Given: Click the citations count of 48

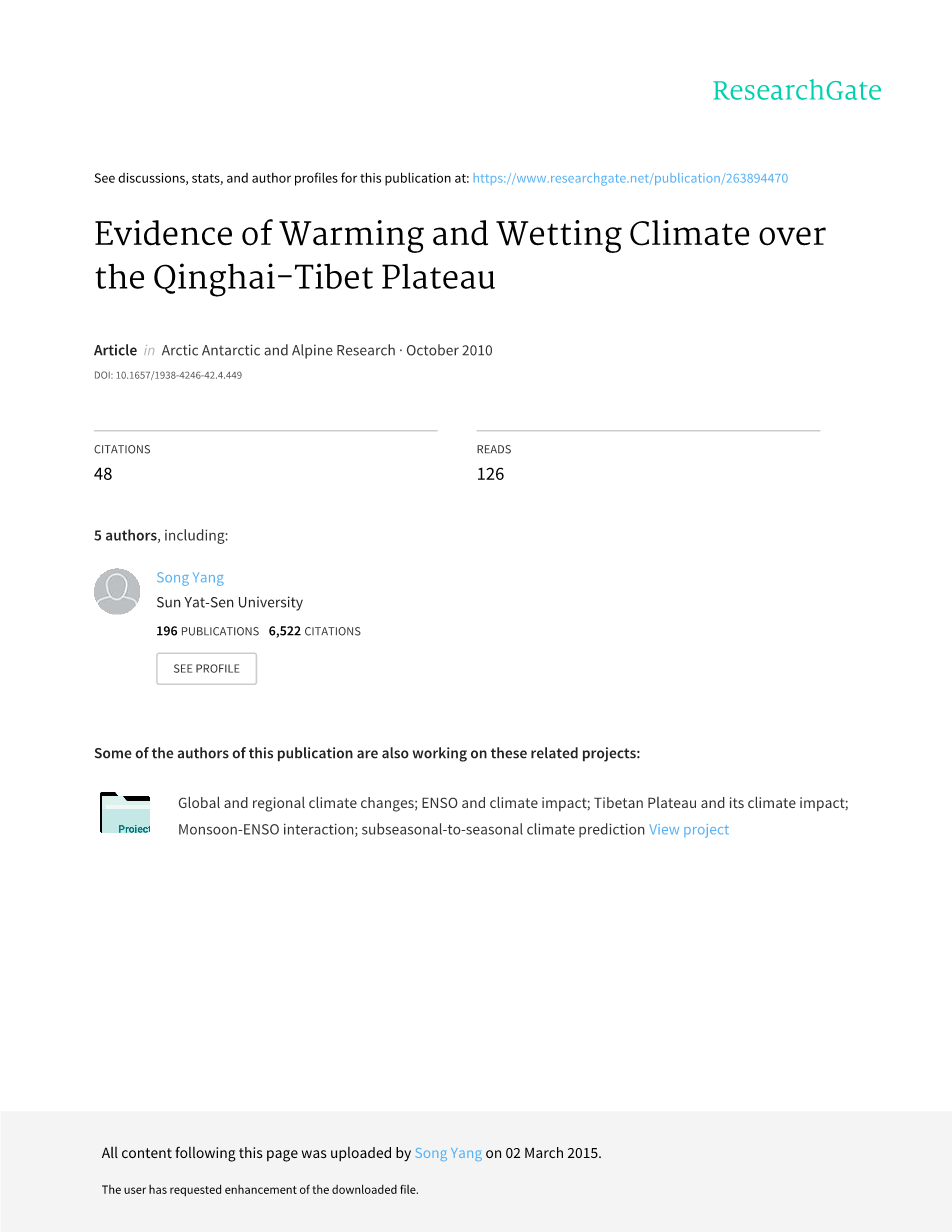Looking at the screenshot, I should click(x=103, y=474).
